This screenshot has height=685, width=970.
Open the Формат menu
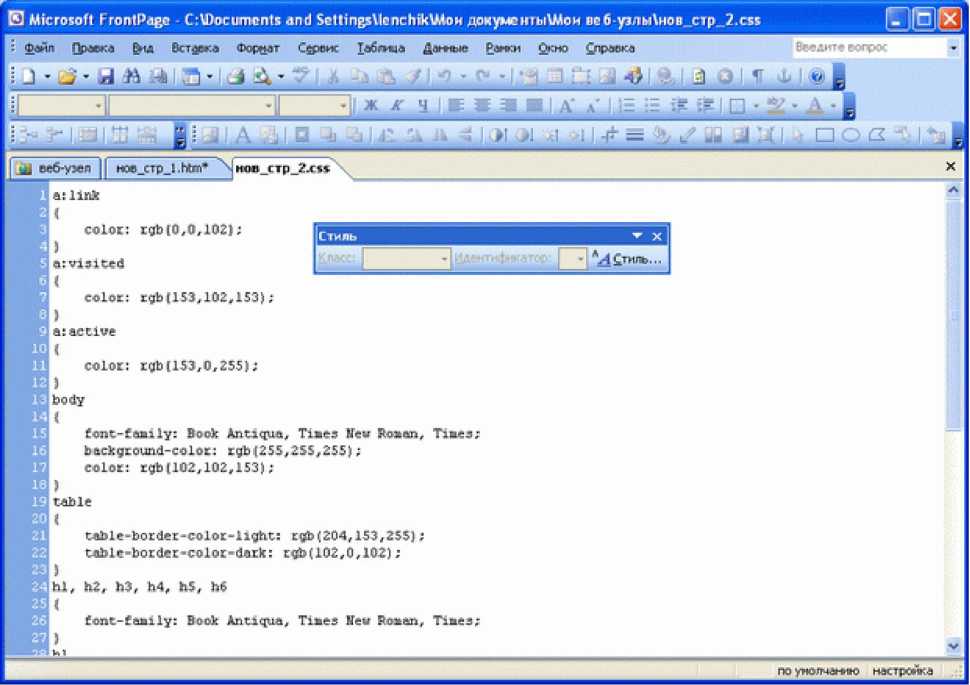(x=258, y=47)
